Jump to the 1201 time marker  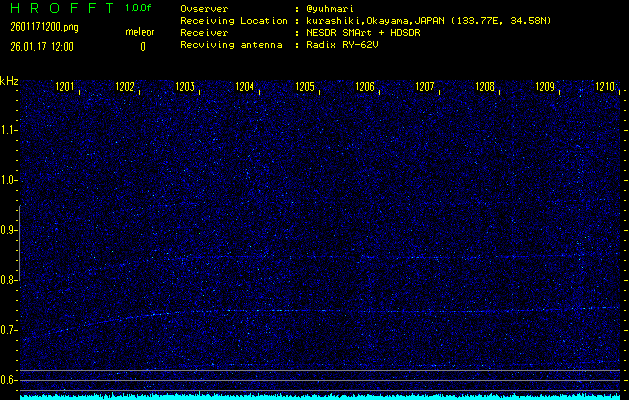65,88
